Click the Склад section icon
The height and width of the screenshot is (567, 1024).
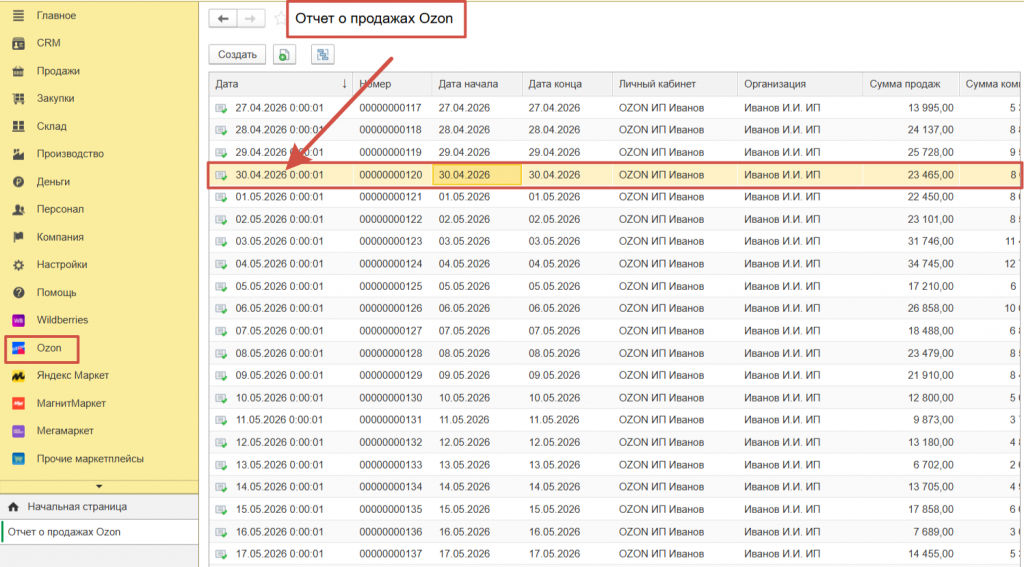[x=18, y=126]
